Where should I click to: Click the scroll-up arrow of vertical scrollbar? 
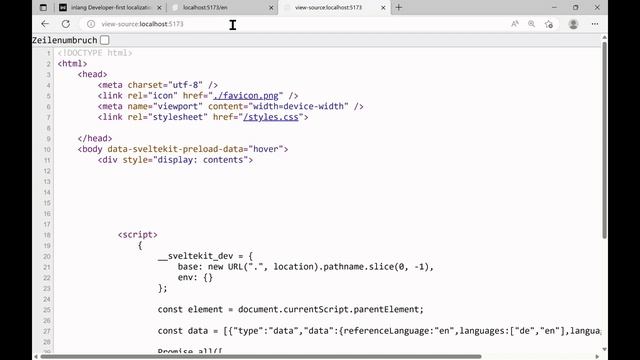pos(604,38)
